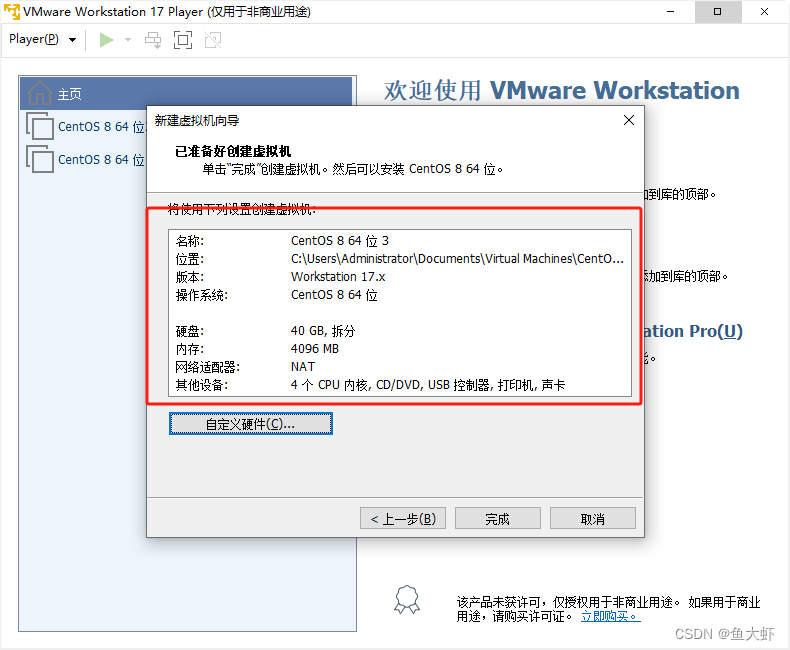This screenshot has height=650, width=790.
Task: Click the 硬盘: label in summary
Action: [189, 331]
